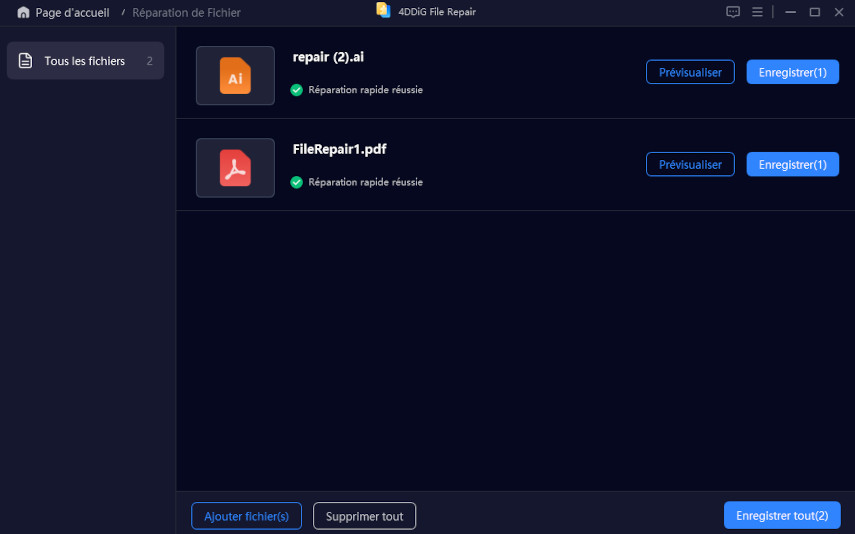Click Réparation rapide réussie status under repair (2).ai
The width and height of the screenshot is (855, 534).
(x=365, y=90)
